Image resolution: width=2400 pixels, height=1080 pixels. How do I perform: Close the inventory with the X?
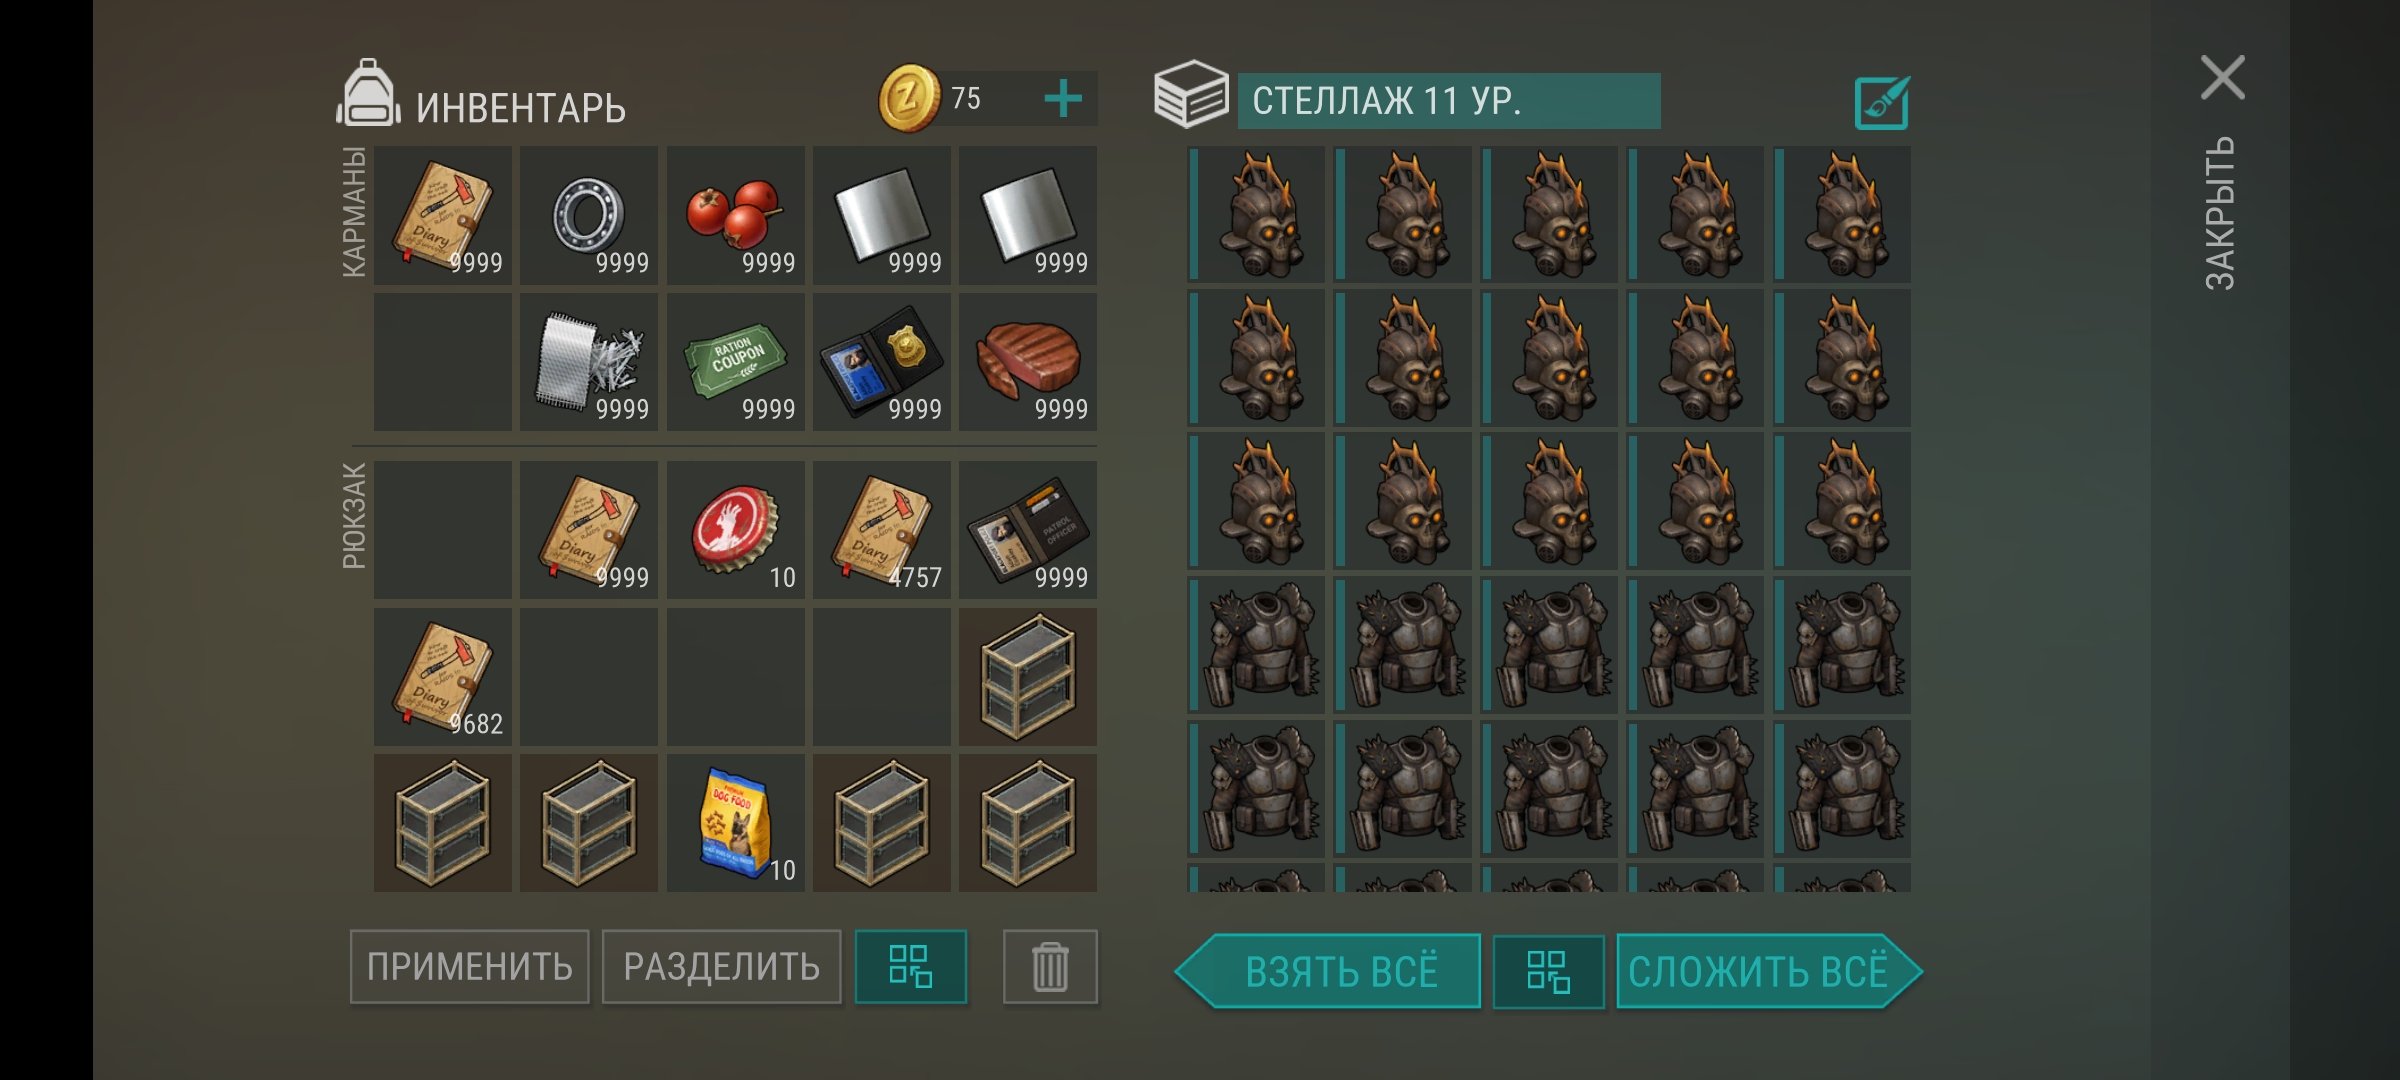click(2223, 77)
